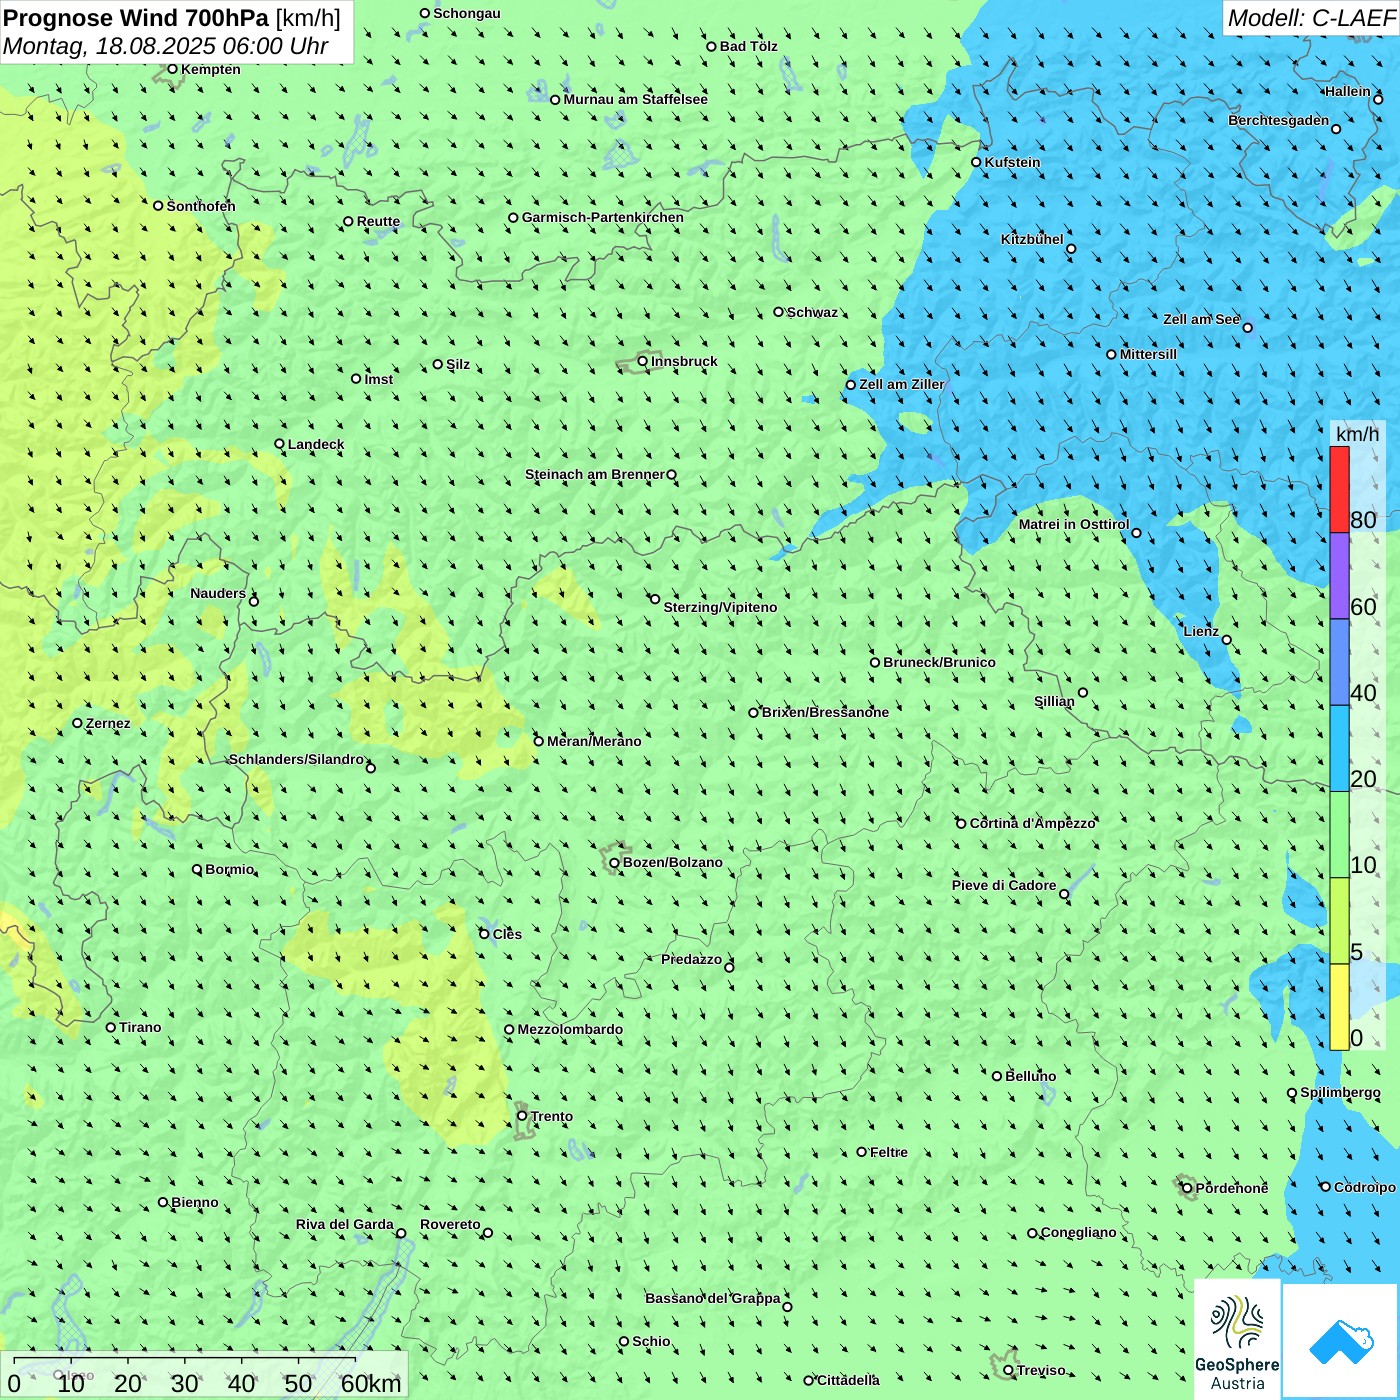Screen dimensions: 1400x1400
Task: Click the Feltre location dot
Action: [x=861, y=1152]
